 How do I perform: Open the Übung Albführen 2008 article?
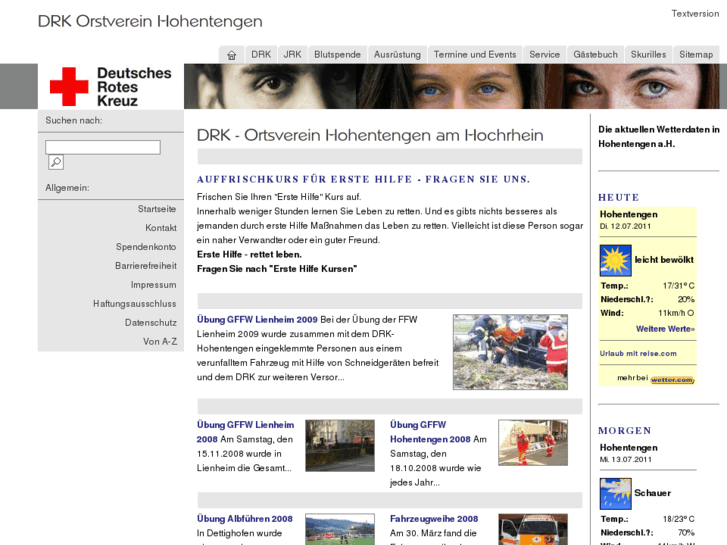point(244,519)
